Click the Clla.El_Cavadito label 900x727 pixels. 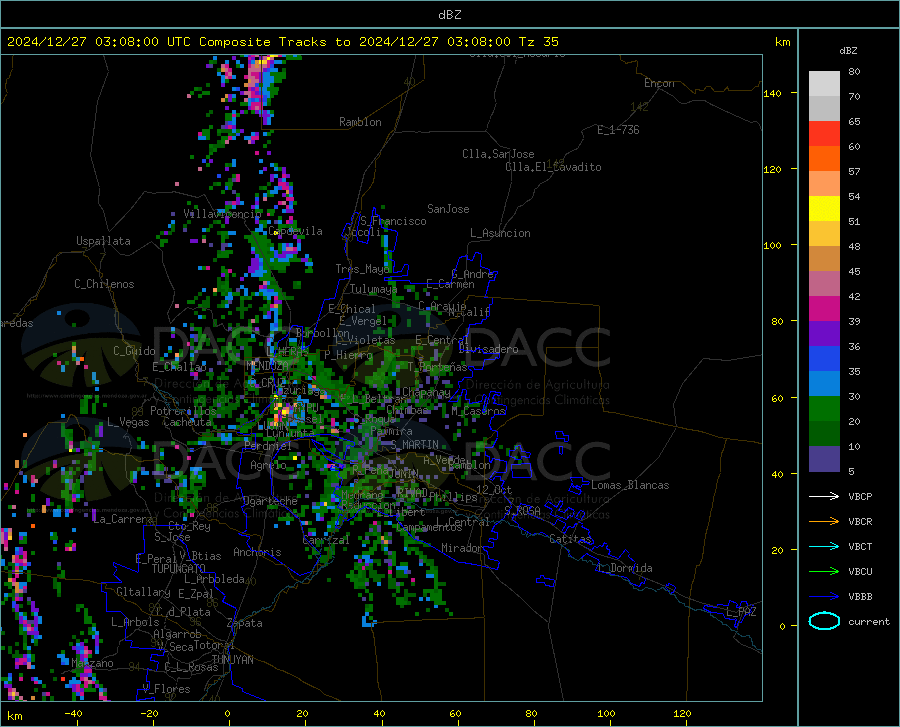(x=553, y=167)
